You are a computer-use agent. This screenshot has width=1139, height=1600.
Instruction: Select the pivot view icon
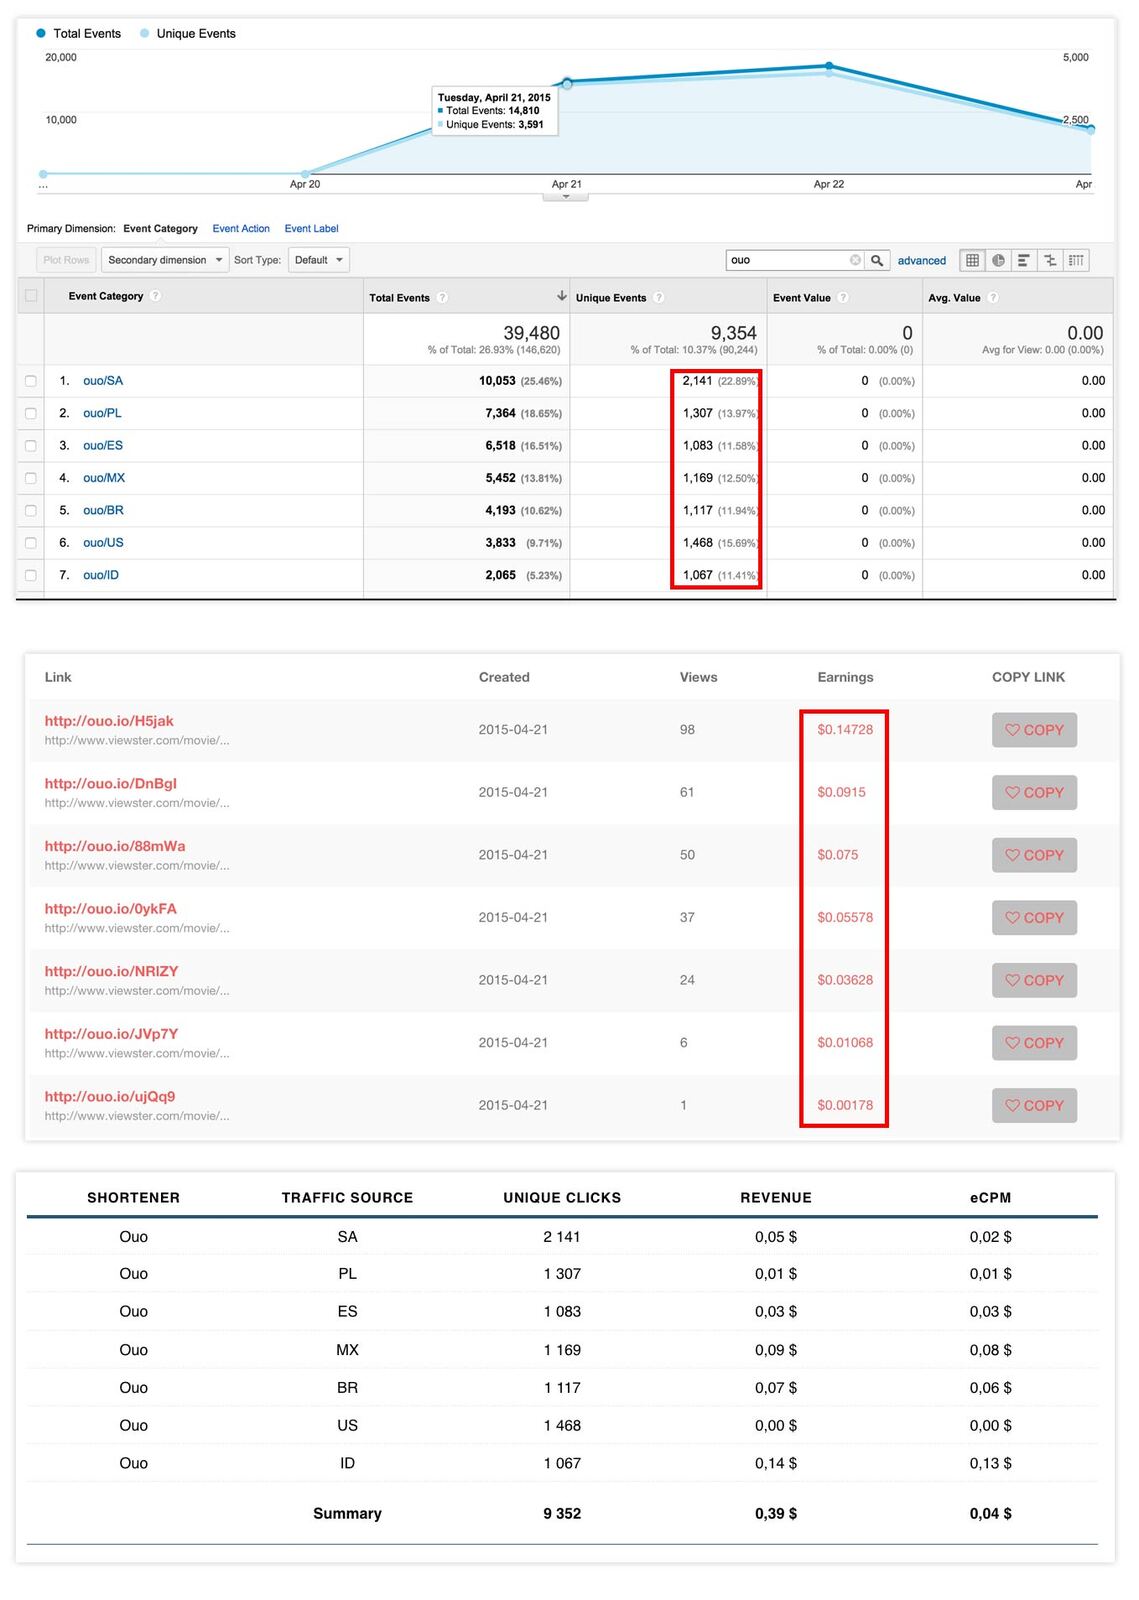tap(1076, 260)
